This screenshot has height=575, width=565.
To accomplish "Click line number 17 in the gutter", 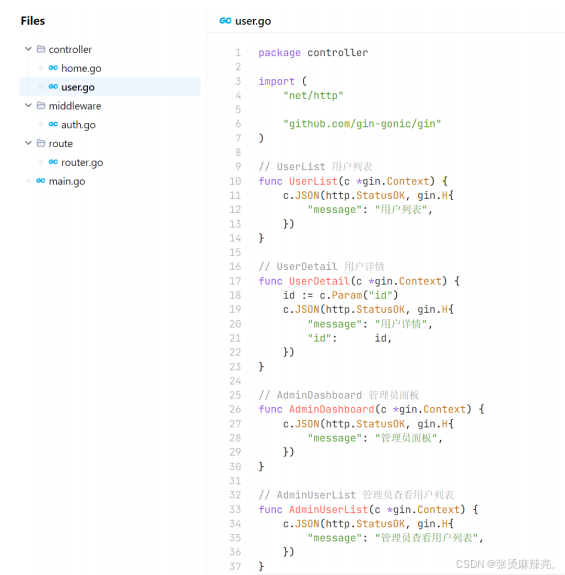I will 235,281.
